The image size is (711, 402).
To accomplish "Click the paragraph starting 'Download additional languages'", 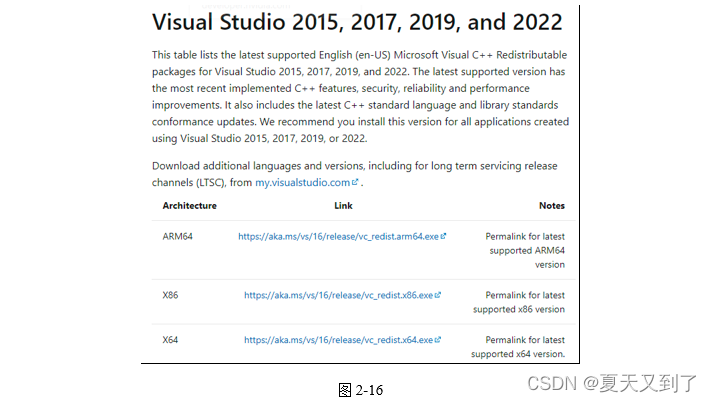I will tap(355, 174).
